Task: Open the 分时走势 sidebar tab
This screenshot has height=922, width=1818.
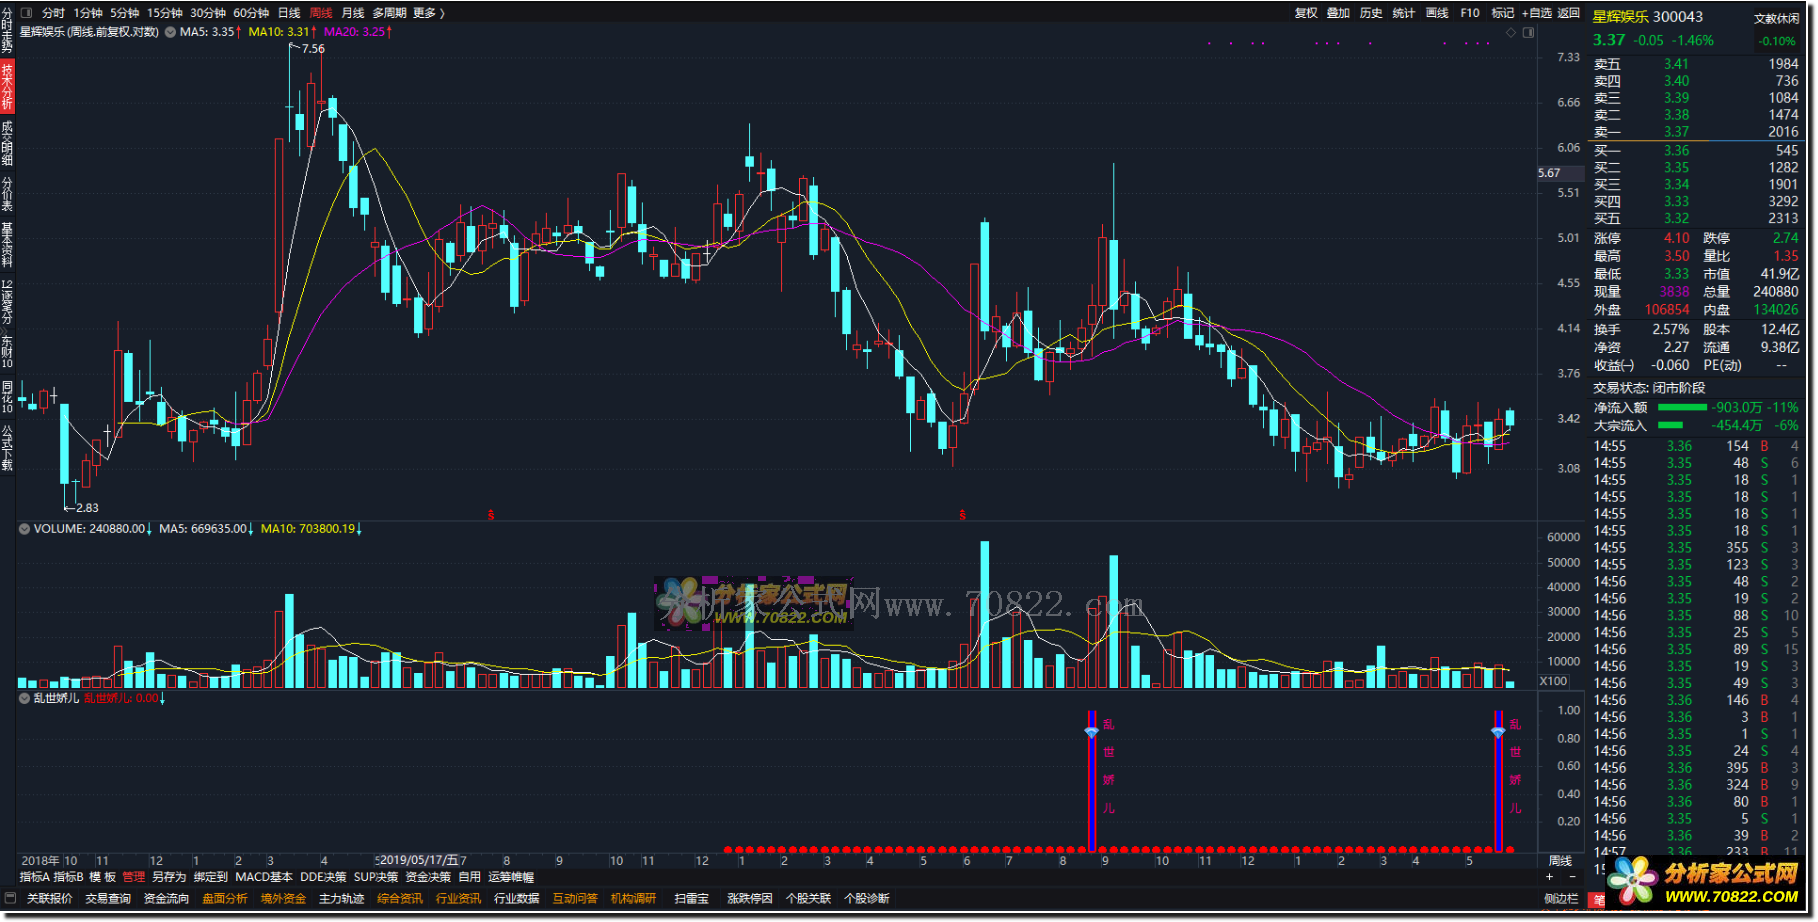Action: (7, 30)
